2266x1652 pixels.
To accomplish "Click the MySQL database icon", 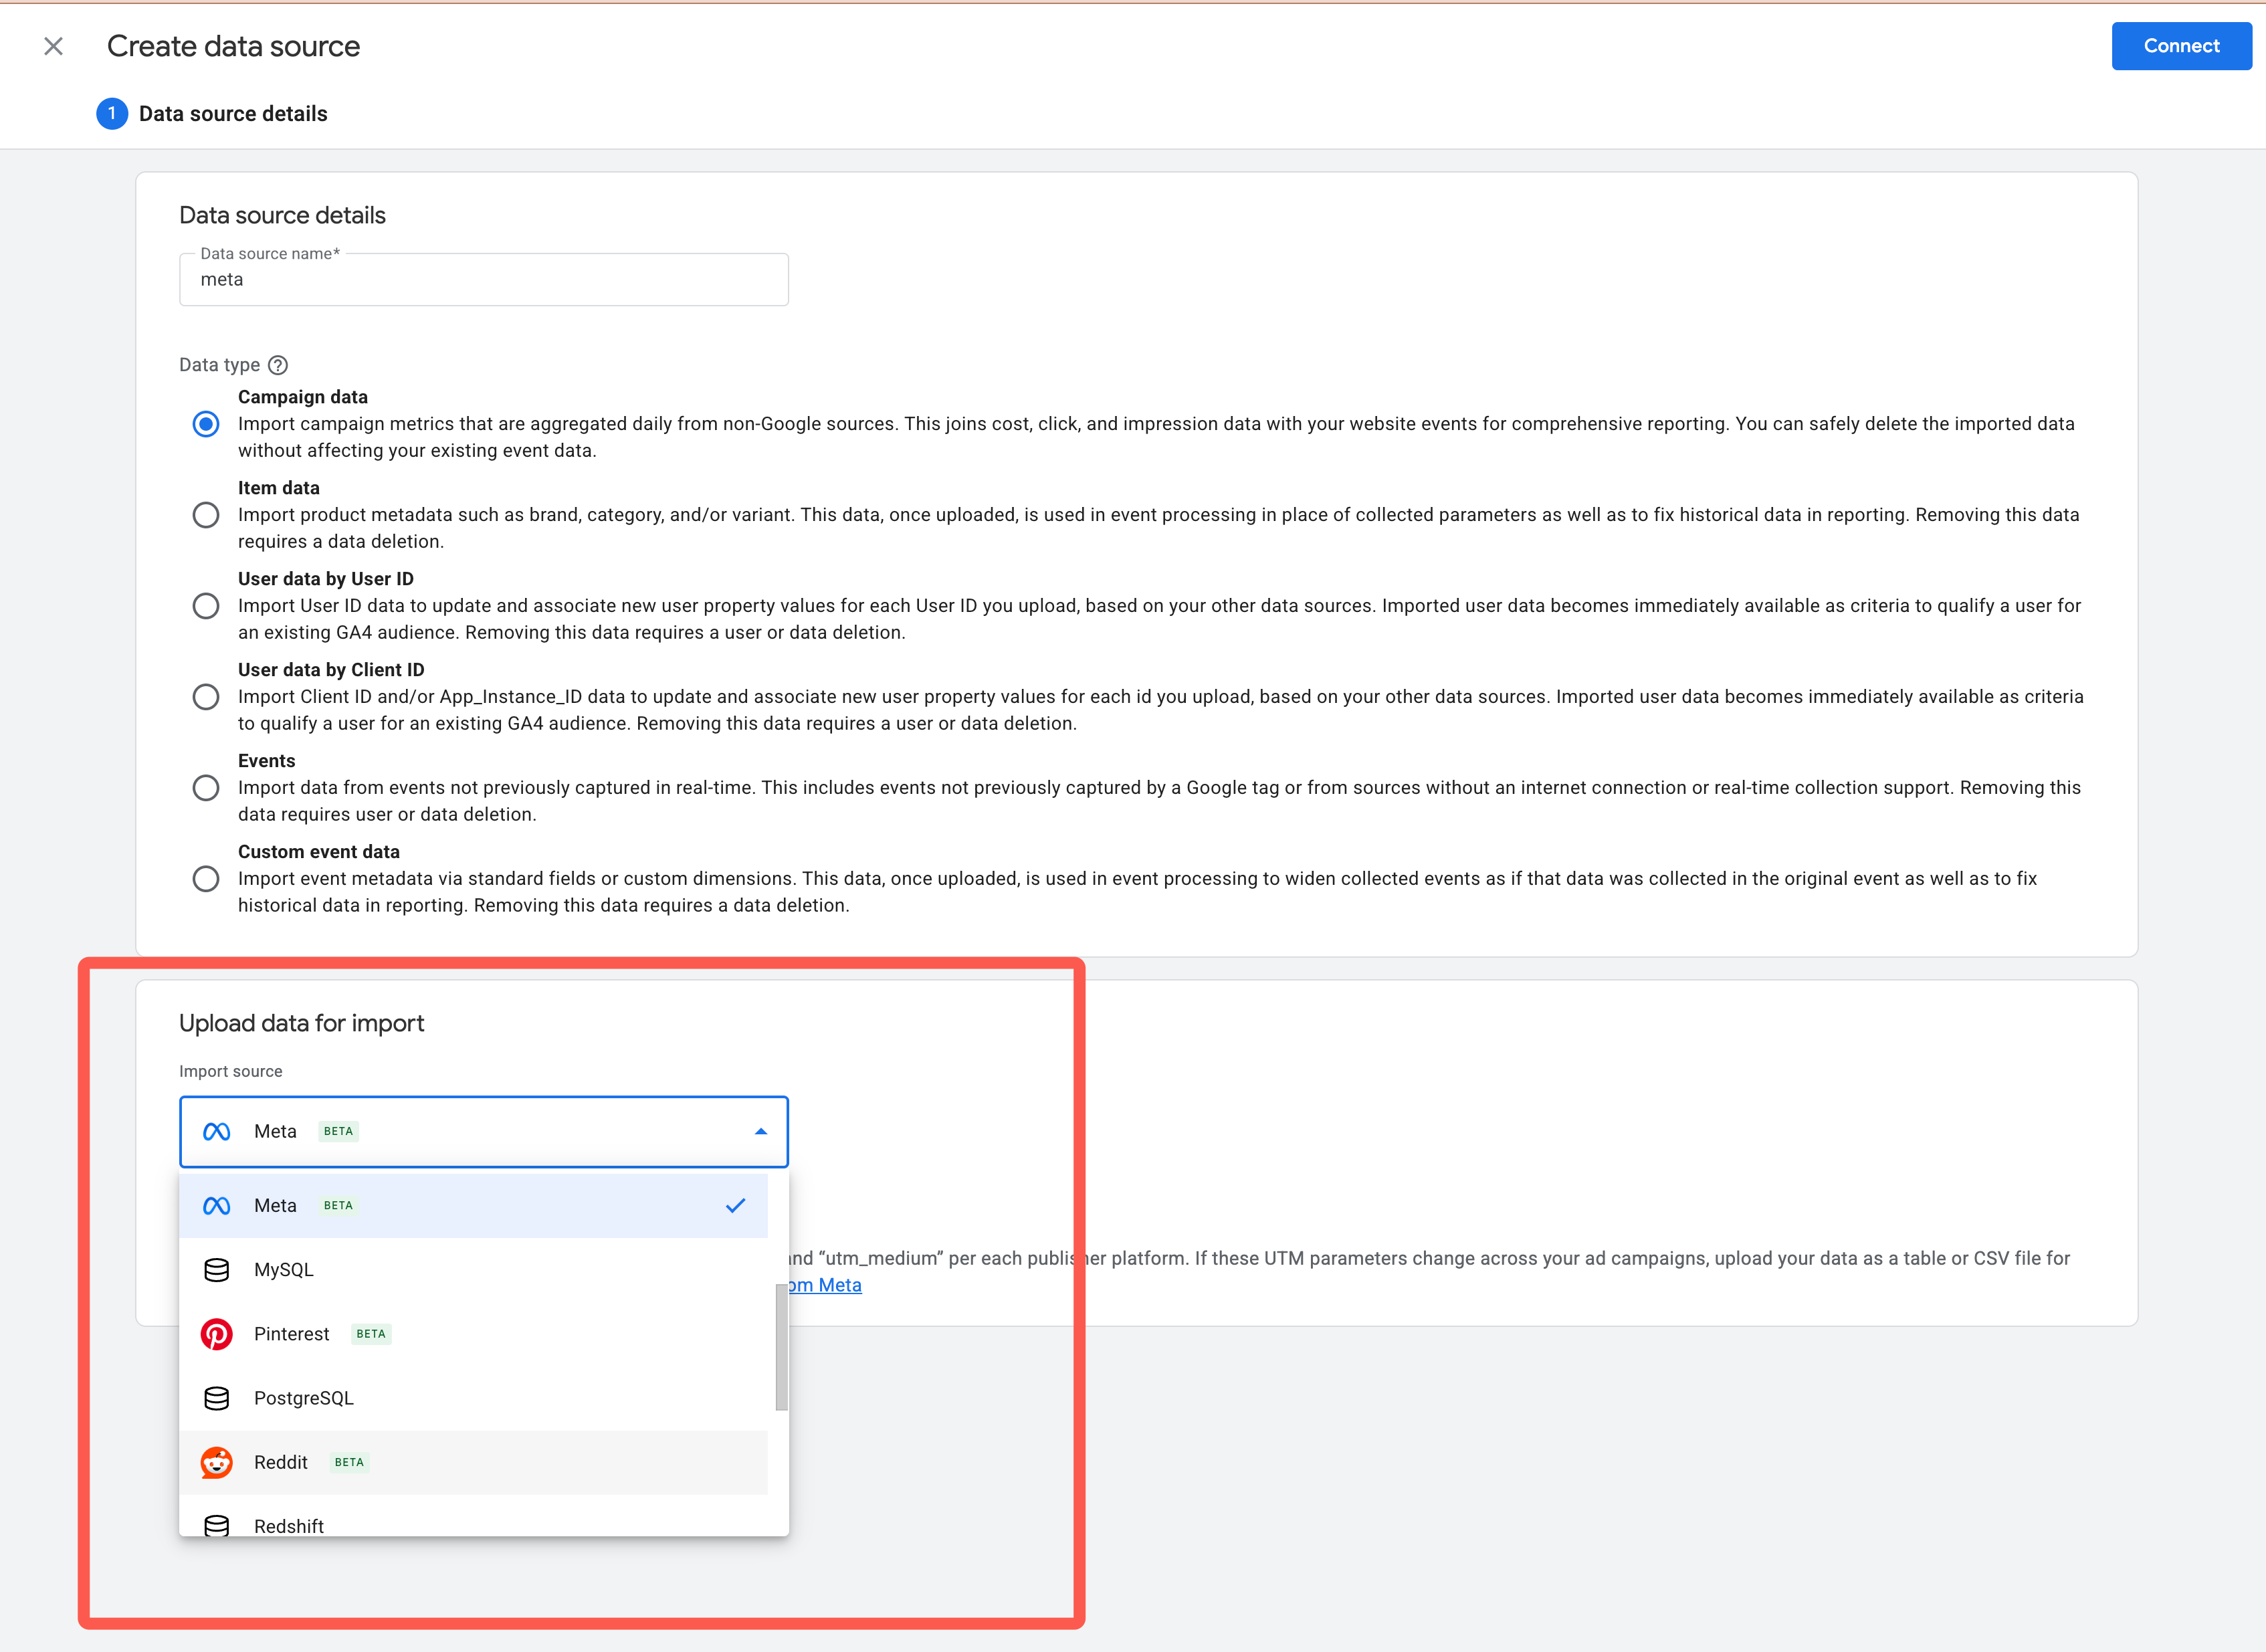I will pyautogui.click(x=217, y=1270).
